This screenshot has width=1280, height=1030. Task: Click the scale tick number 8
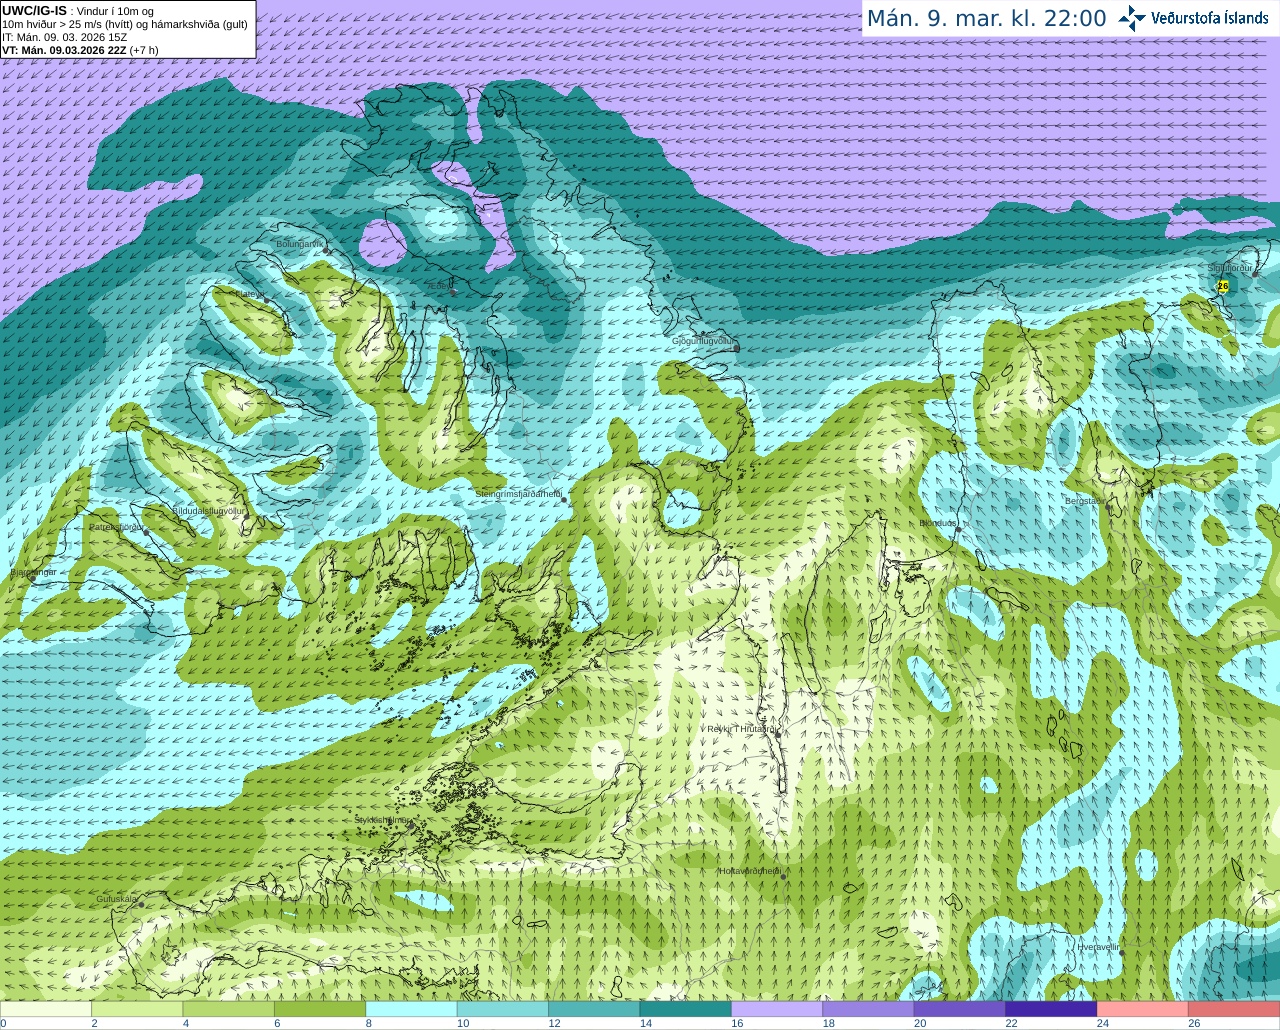(369, 1023)
